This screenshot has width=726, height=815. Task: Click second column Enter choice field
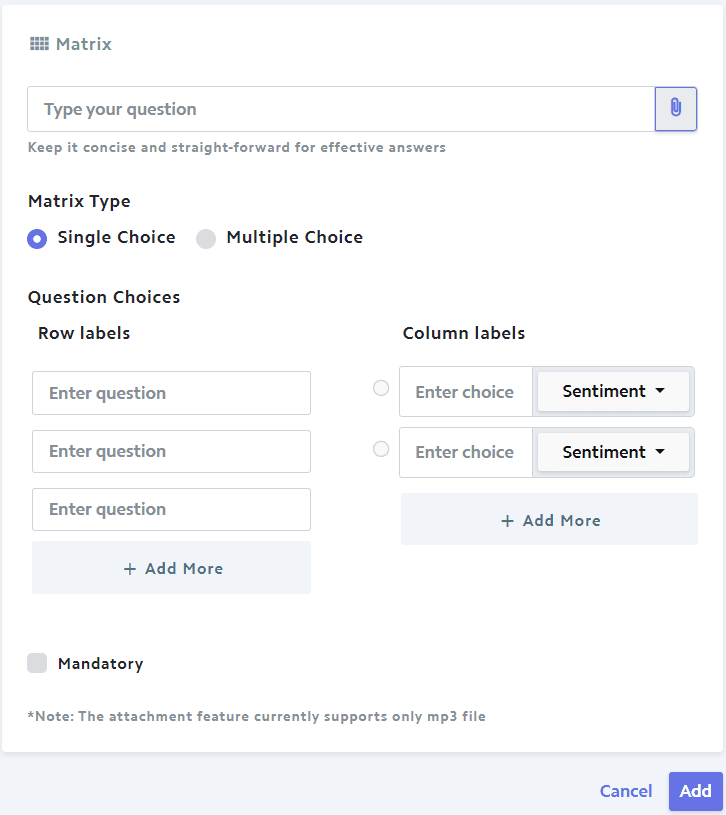tap(466, 452)
